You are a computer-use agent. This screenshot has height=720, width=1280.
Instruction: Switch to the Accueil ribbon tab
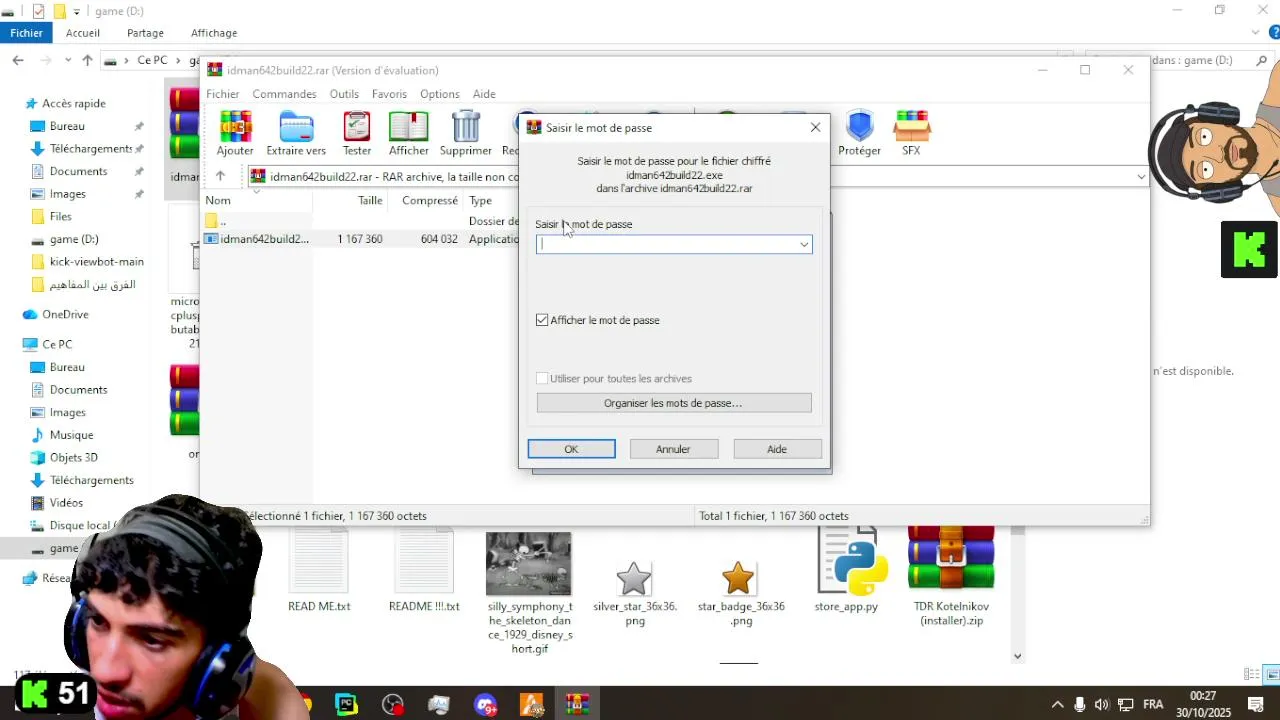click(83, 33)
